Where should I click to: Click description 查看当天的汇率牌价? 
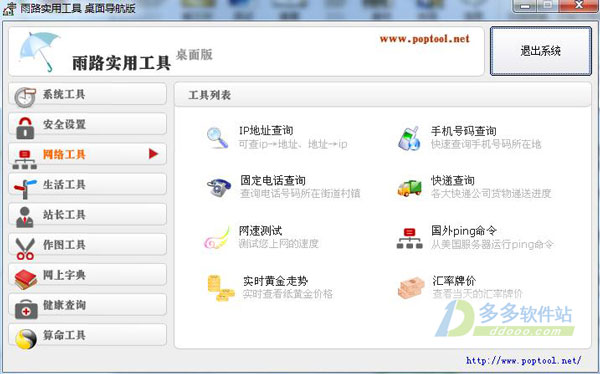coord(477,294)
